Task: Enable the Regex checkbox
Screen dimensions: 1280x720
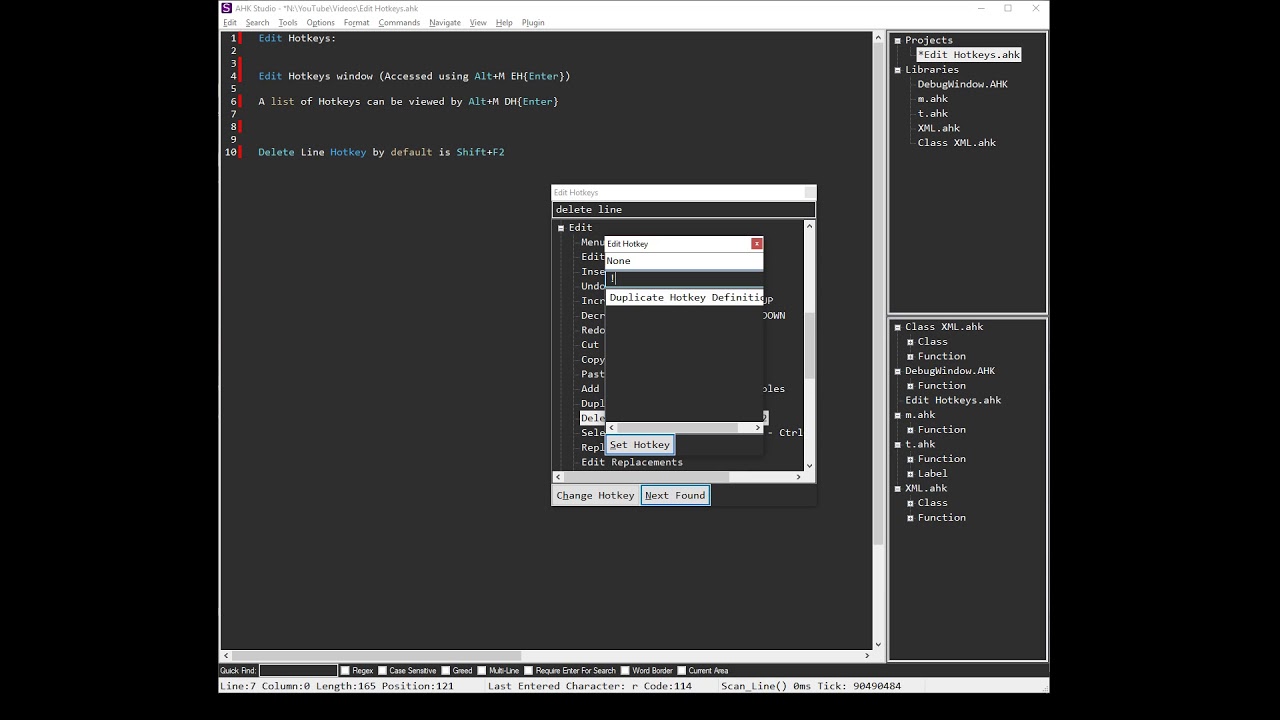Action: coord(345,670)
